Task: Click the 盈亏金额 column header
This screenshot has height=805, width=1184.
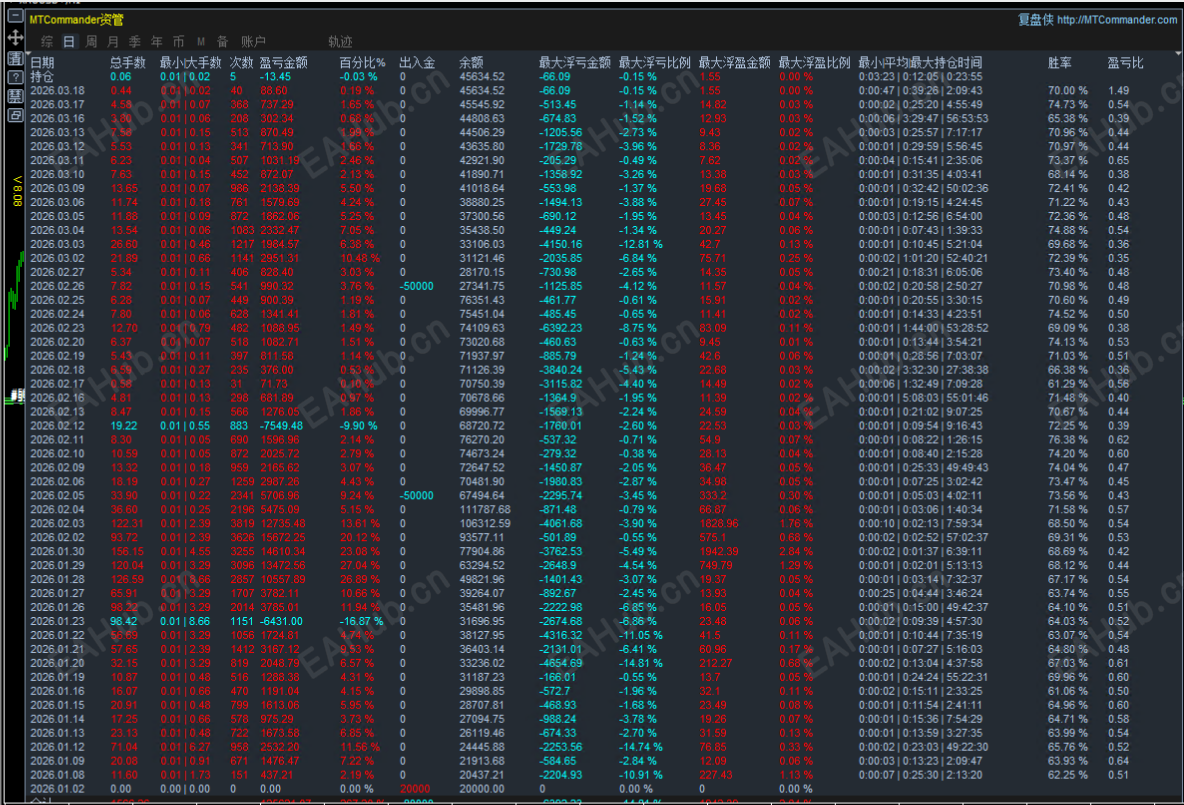Action: 283,63
